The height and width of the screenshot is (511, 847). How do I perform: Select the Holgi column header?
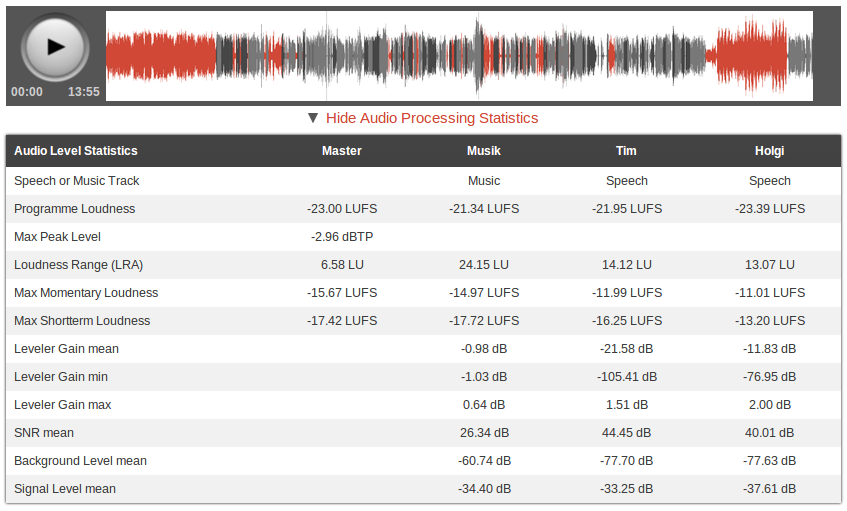[x=769, y=151]
